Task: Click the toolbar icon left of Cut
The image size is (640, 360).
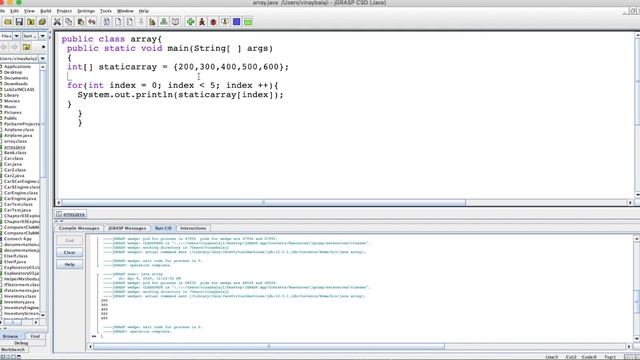Action: point(42,22)
